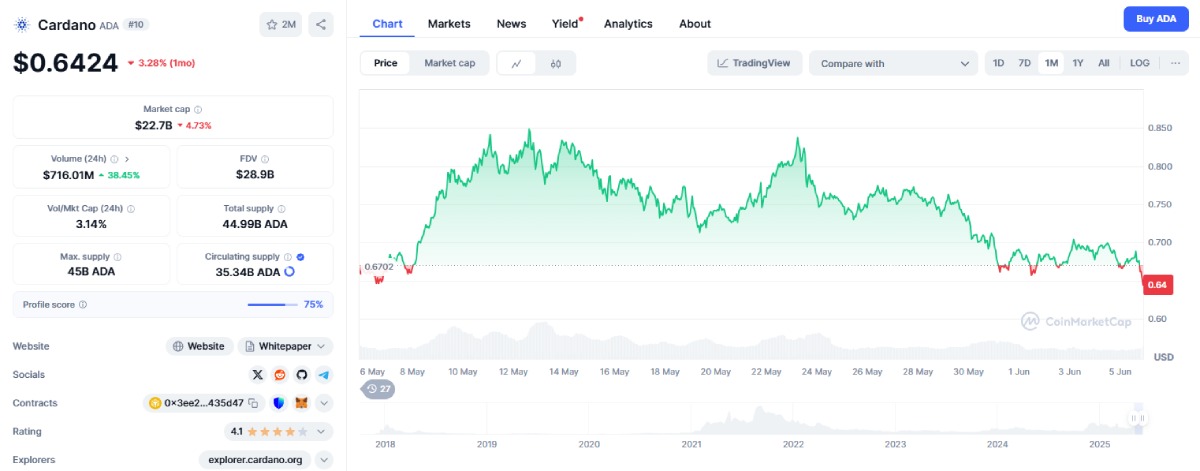Image resolution: width=1200 pixels, height=471 pixels.
Task: Set chart range to 1M
Action: 1051,63
